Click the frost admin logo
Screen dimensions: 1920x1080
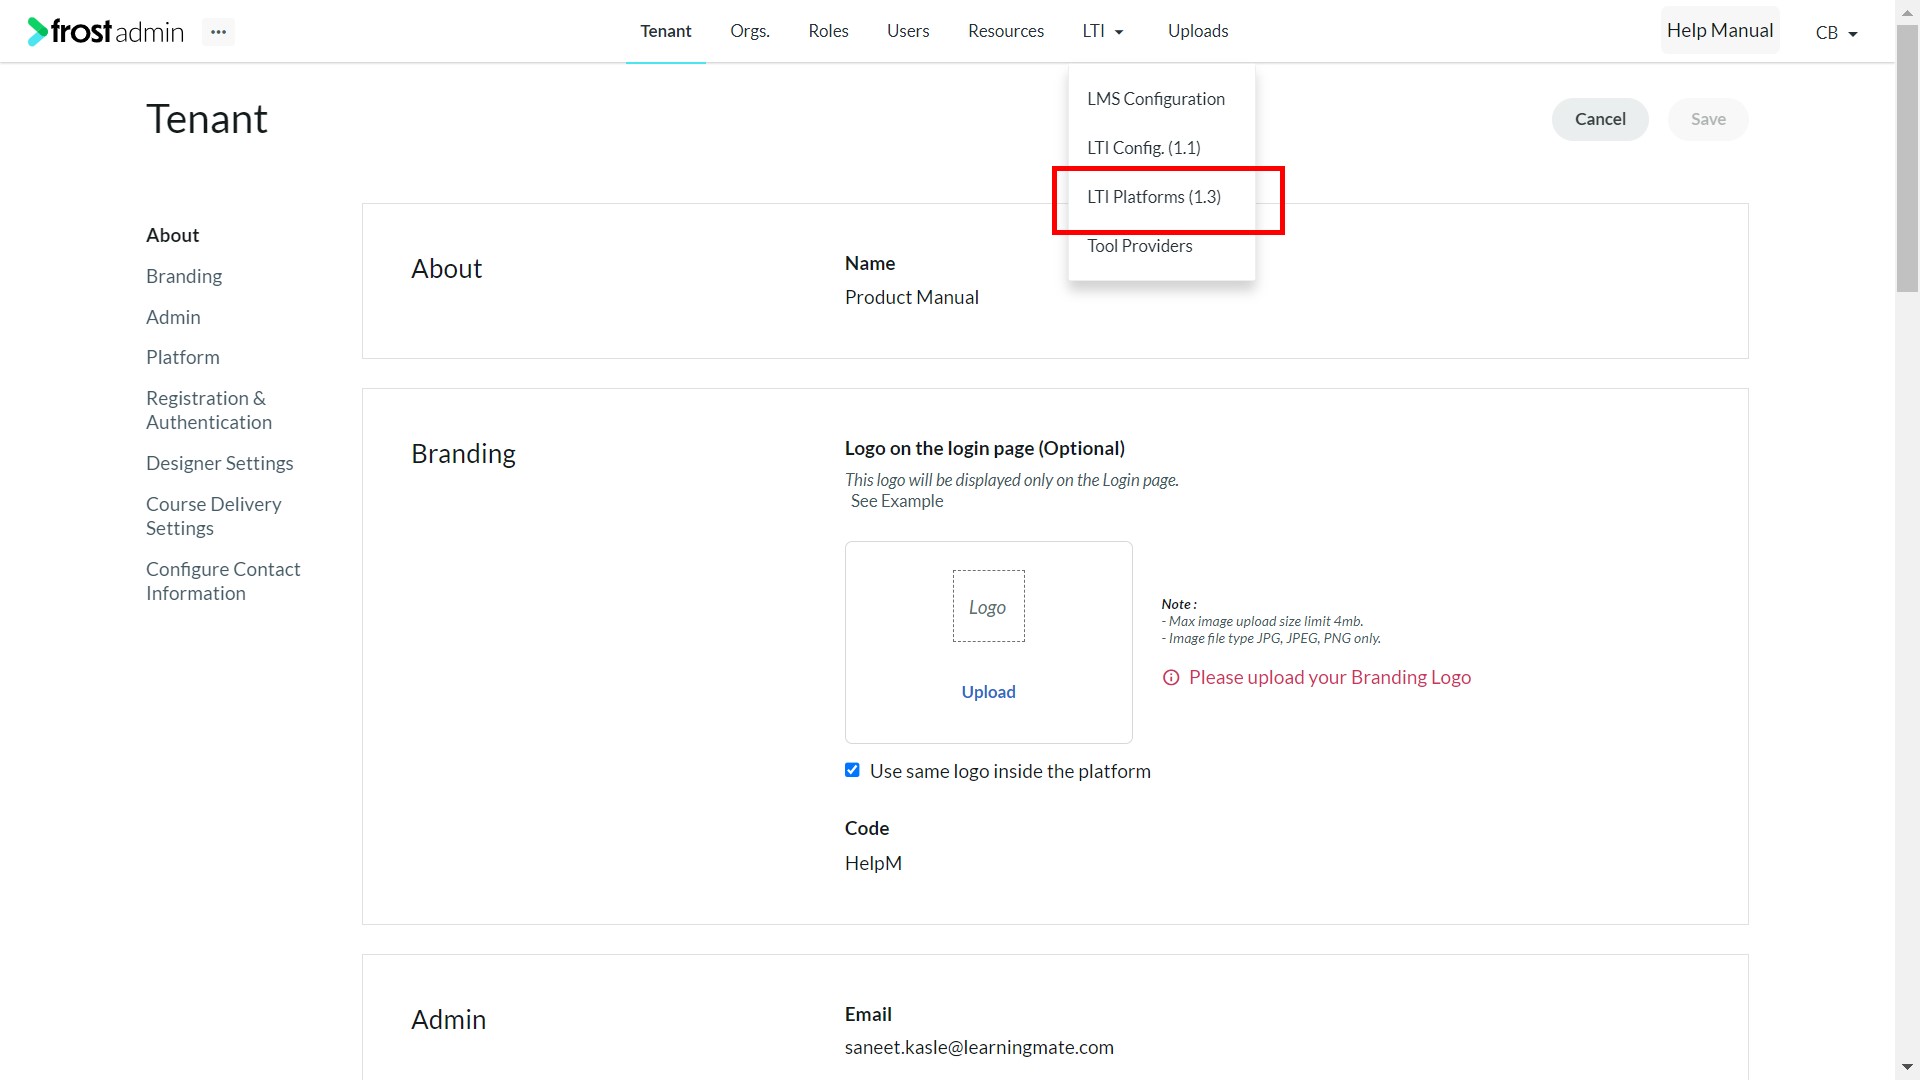click(x=106, y=32)
